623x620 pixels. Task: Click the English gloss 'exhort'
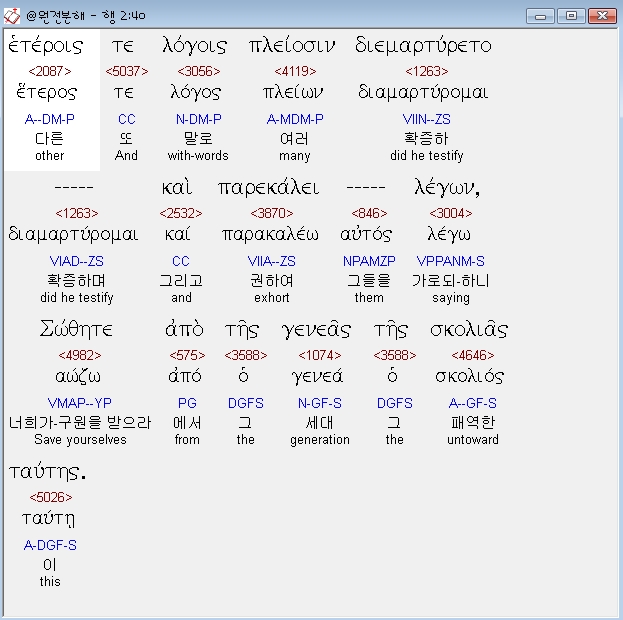point(272,298)
